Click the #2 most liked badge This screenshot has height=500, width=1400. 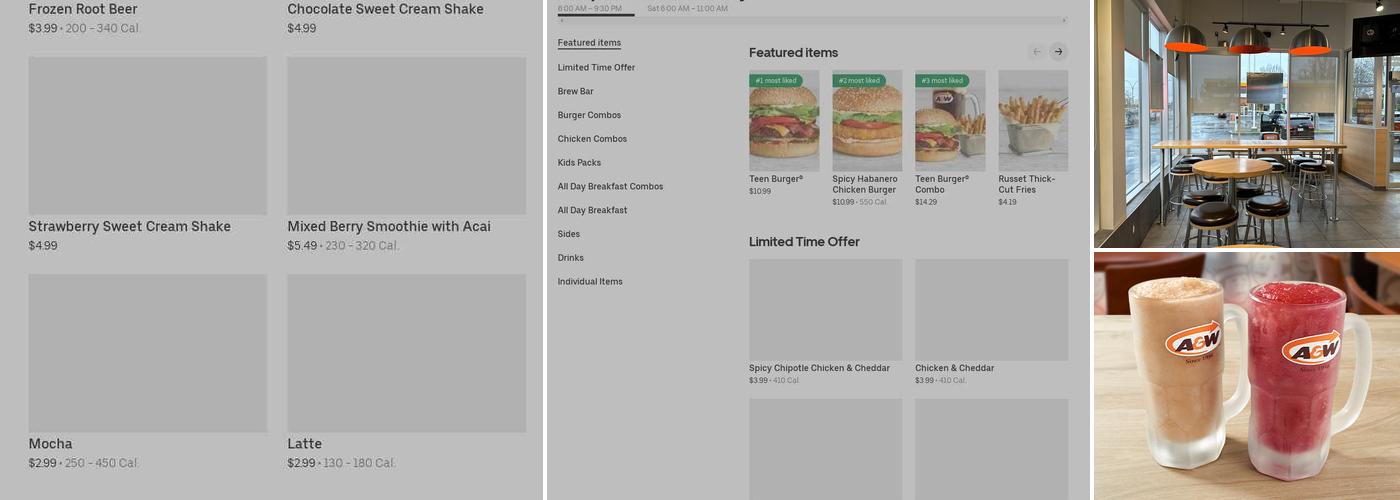pyautogui.click(x=859, y=80)
